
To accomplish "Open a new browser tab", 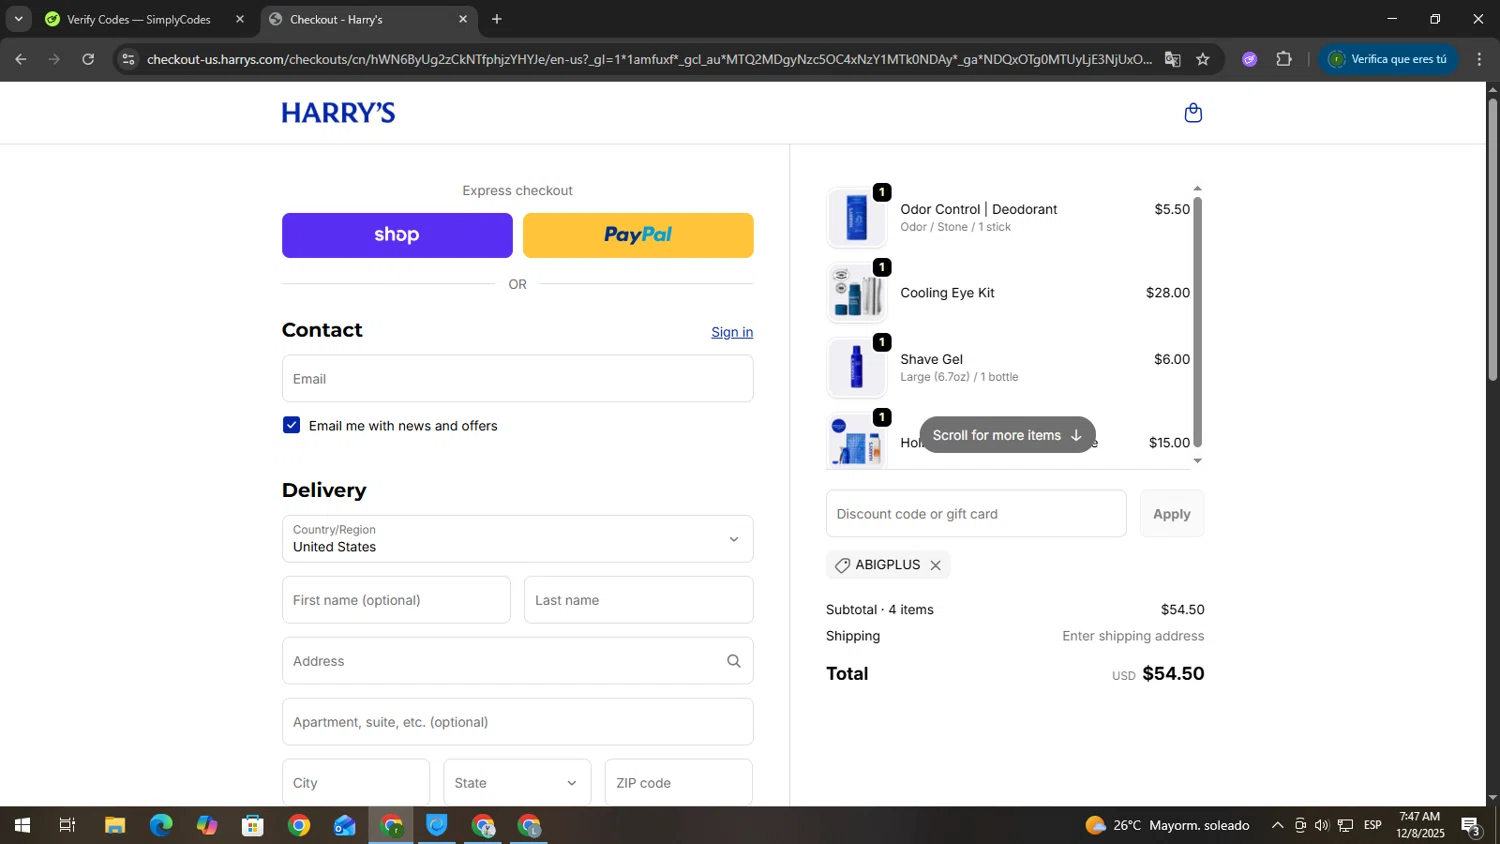I will click(497, 19).
